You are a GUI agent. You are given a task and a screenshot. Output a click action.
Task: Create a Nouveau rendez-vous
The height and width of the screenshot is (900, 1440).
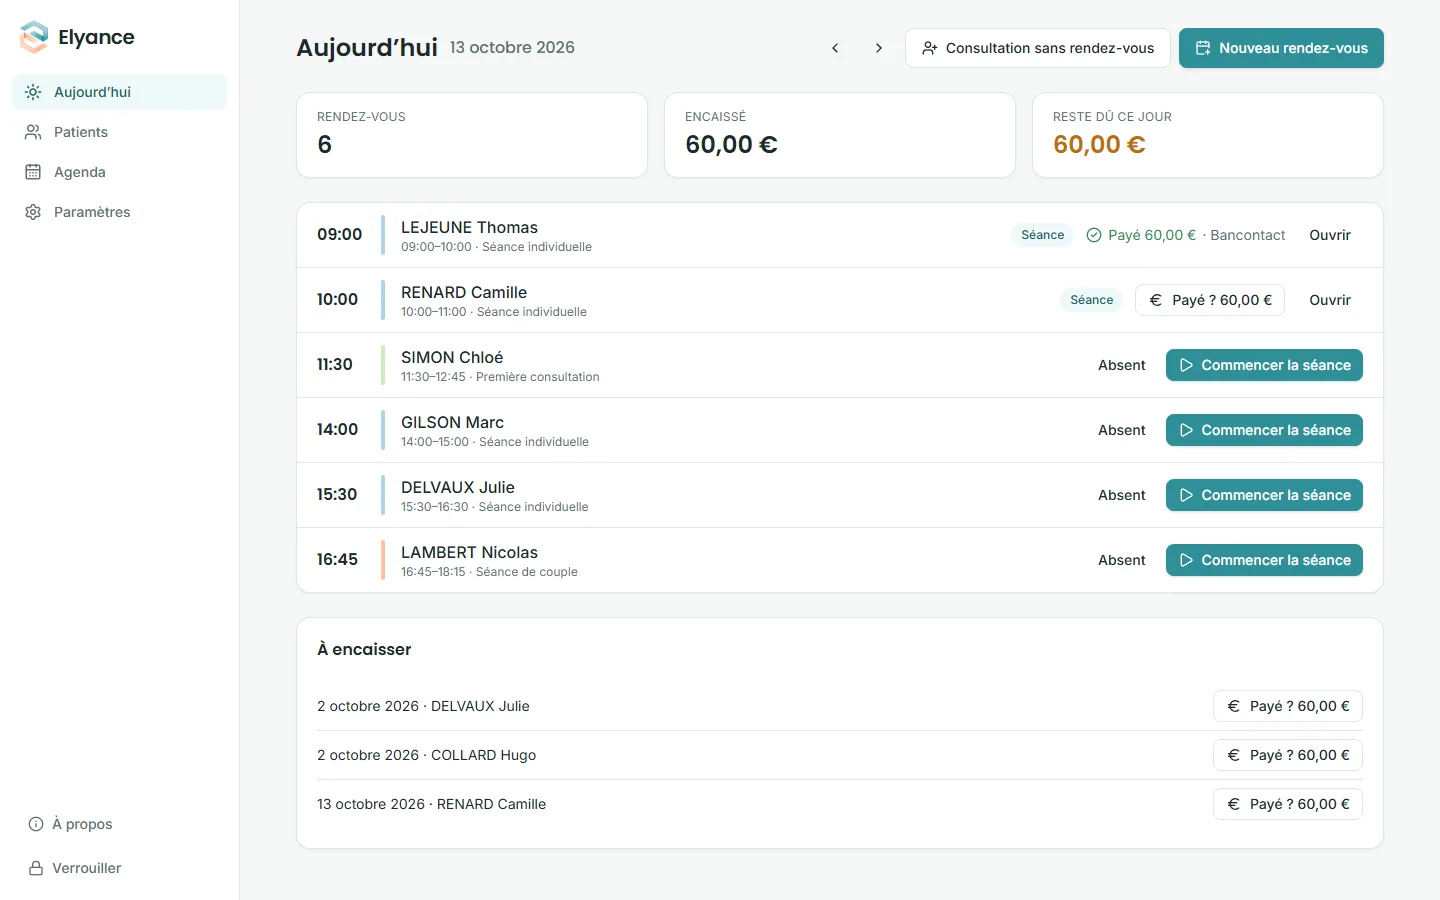coord(1281,48)
